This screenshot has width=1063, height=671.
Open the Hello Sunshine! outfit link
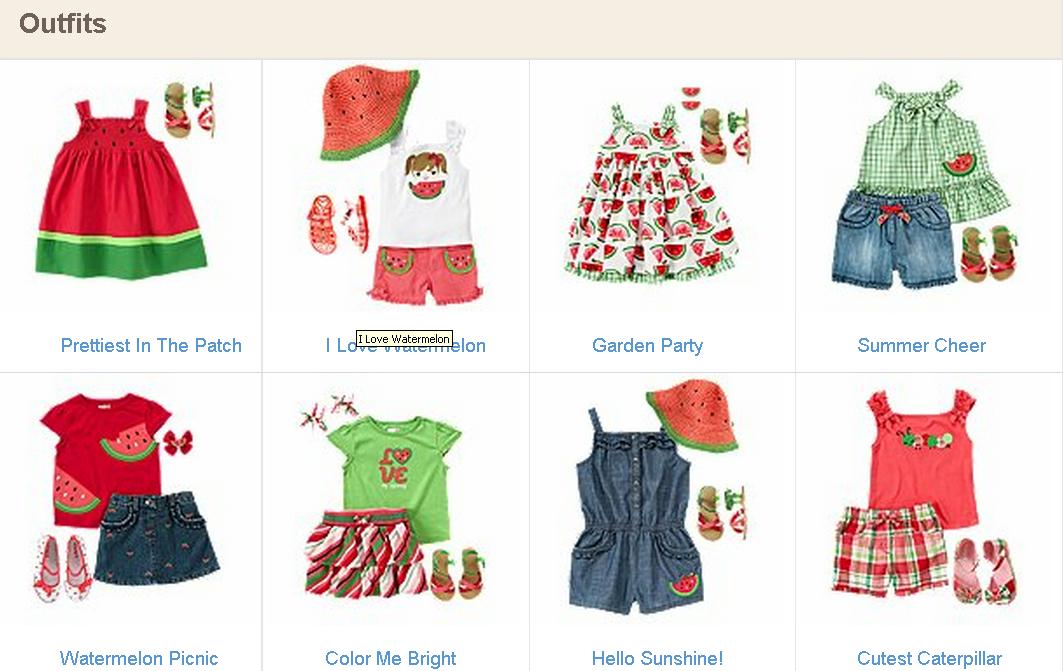pyautogui.click(x=657, y=658)
